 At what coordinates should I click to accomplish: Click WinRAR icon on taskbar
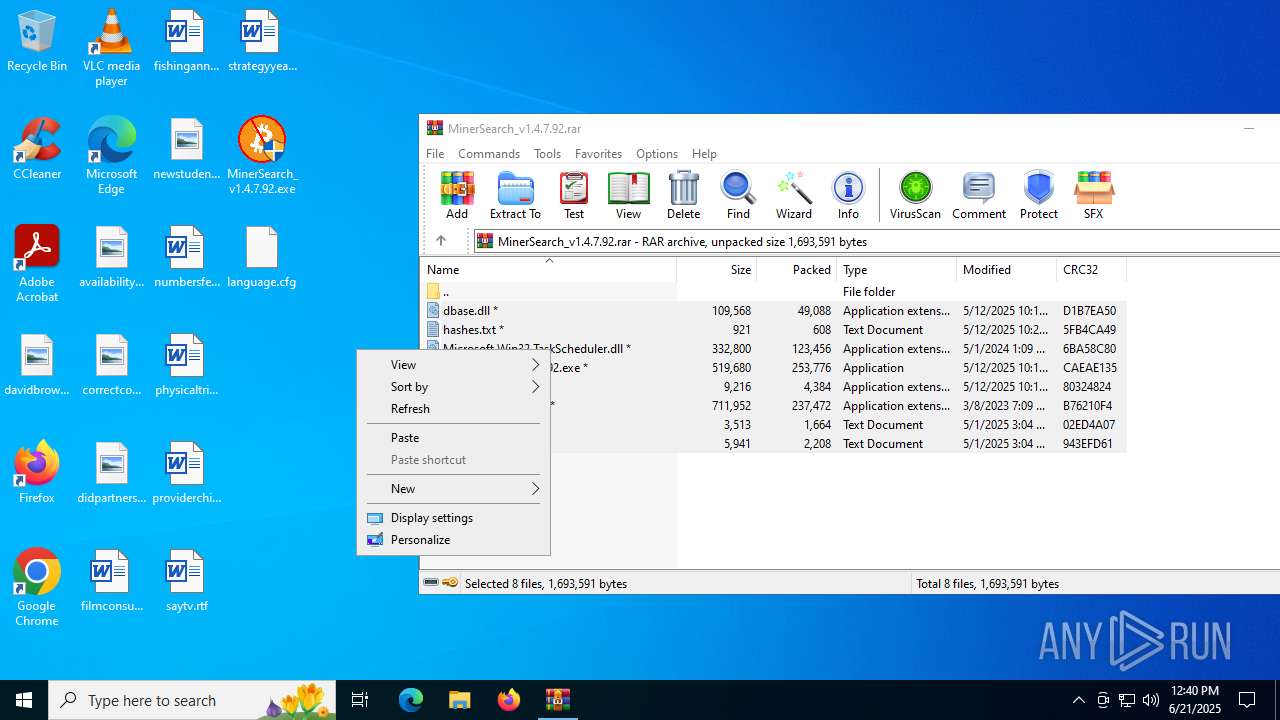[x=557, y=700]
